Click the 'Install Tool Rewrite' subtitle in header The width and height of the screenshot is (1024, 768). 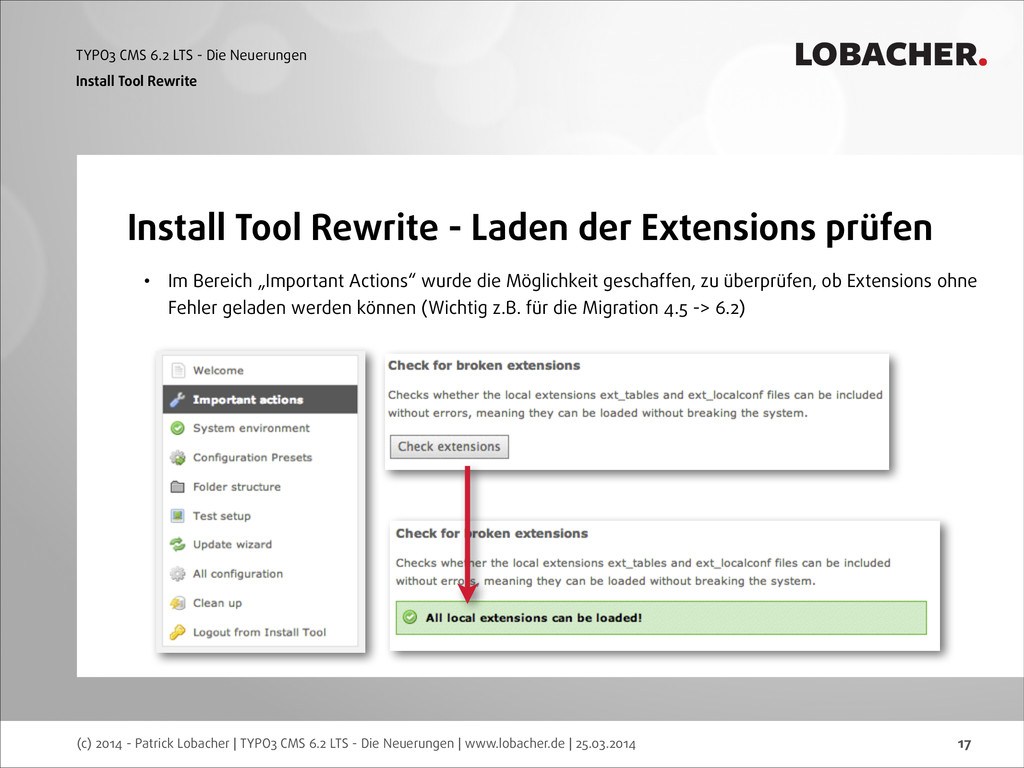tap(136, 81)
